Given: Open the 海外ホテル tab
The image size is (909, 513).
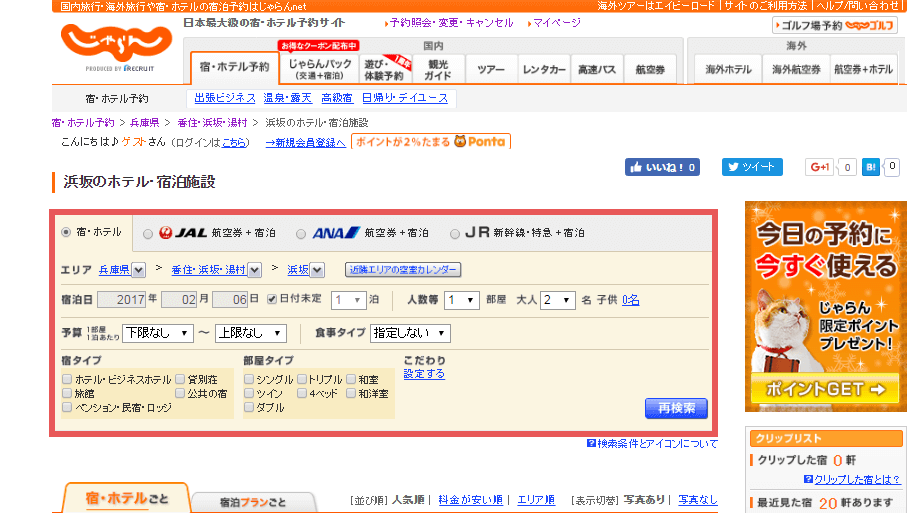Looking at the screenshot, I should [x=728, y=69].
